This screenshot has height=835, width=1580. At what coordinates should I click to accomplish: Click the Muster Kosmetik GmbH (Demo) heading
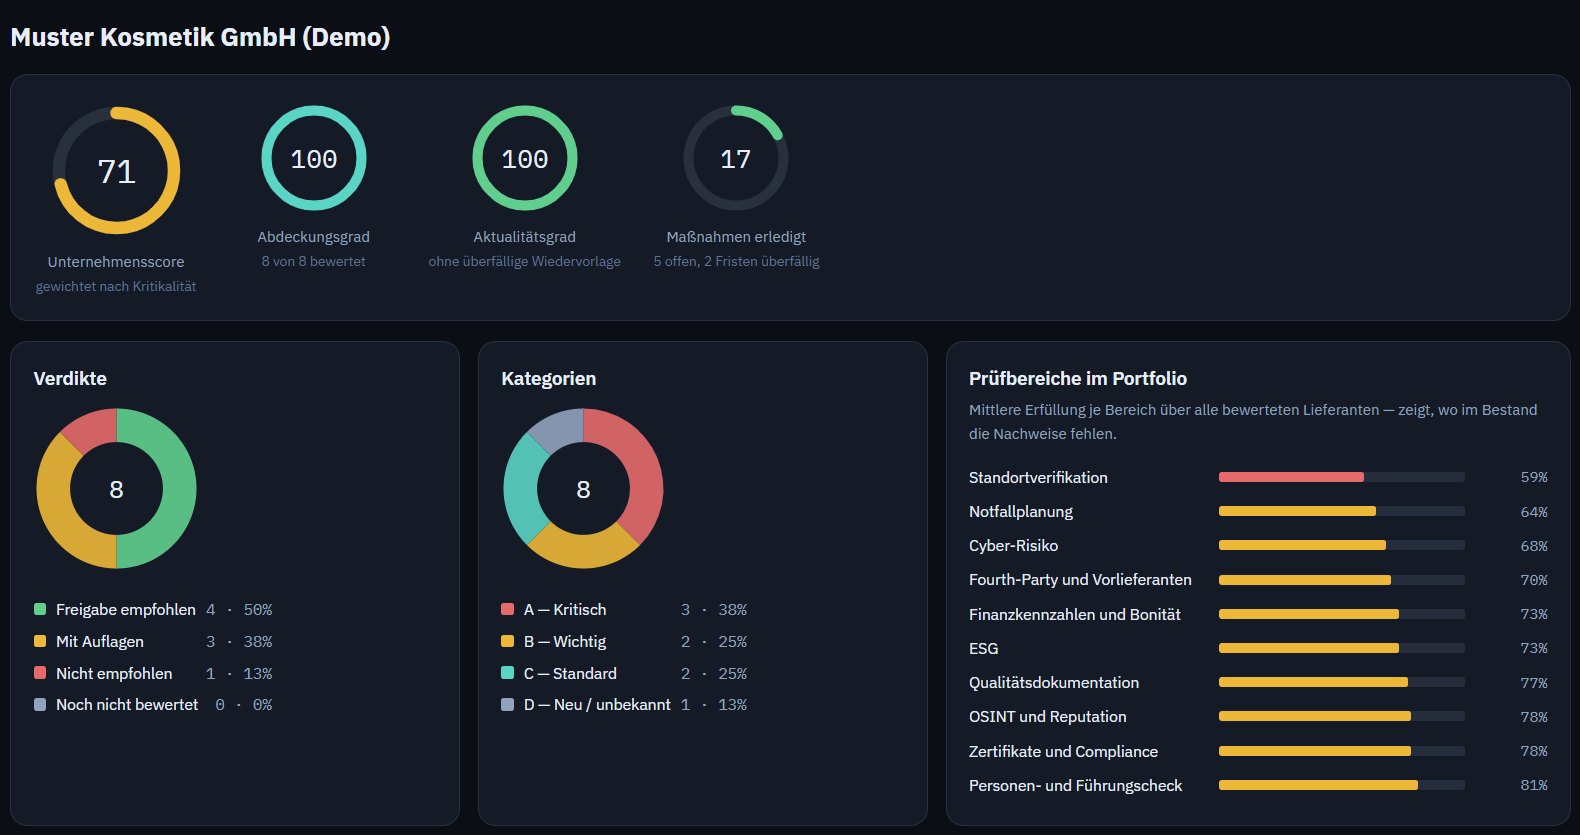click(x=200, y=37)
